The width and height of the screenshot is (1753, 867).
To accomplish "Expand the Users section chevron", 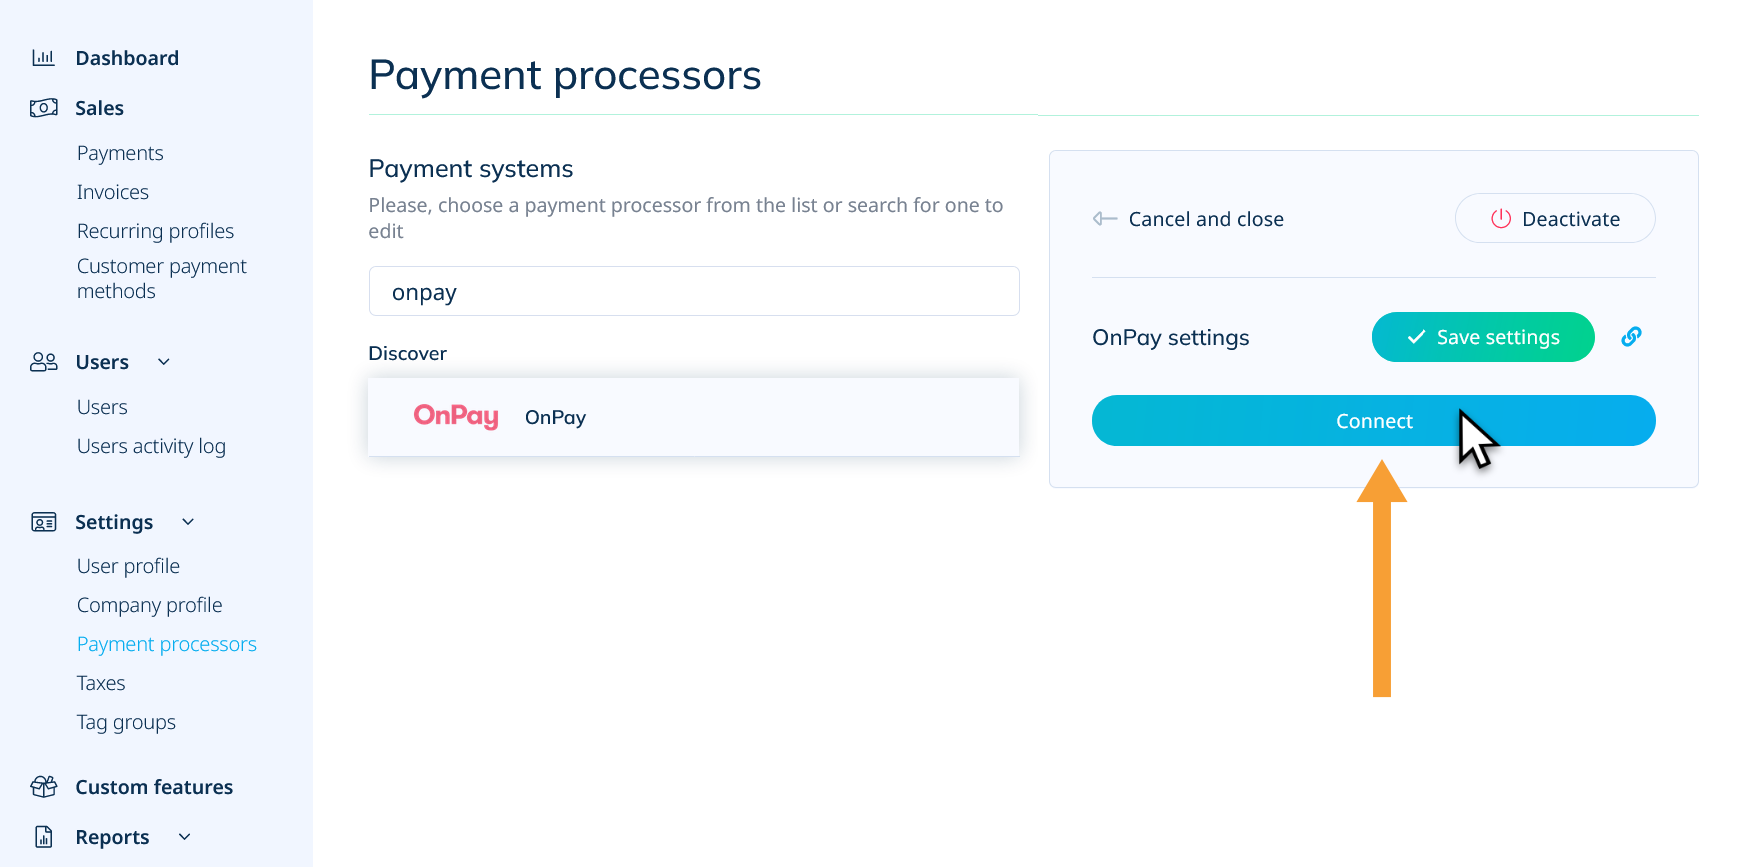I will coord(163,362).
